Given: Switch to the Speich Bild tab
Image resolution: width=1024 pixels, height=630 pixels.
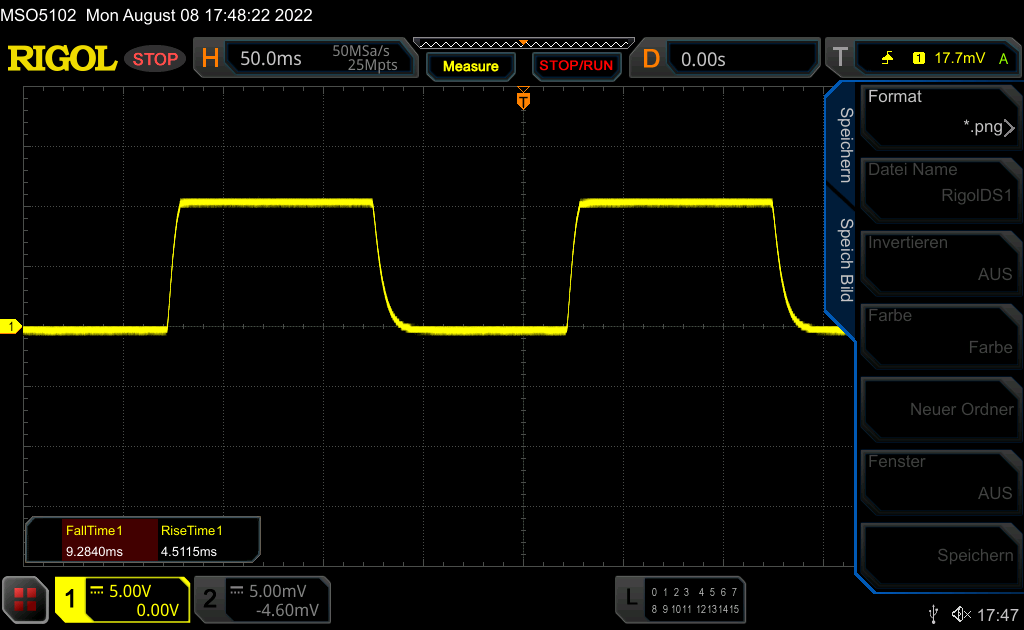Looking at the screenshot, I should (x=843, y=260).
